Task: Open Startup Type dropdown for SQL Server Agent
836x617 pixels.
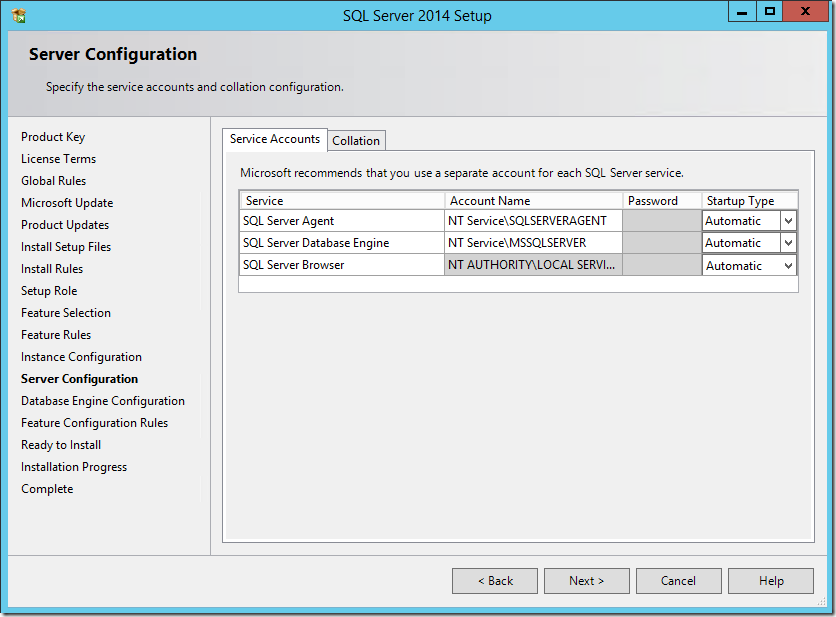Action: point(788,221)
